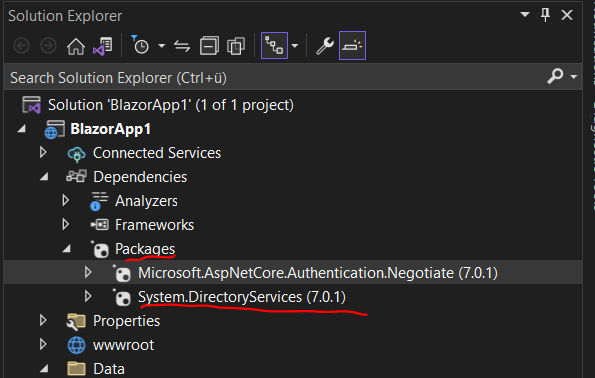Switch between solutions and folder views
Image resolution: width=595 pixels, height=378 pixels.
tap(102, 46)
